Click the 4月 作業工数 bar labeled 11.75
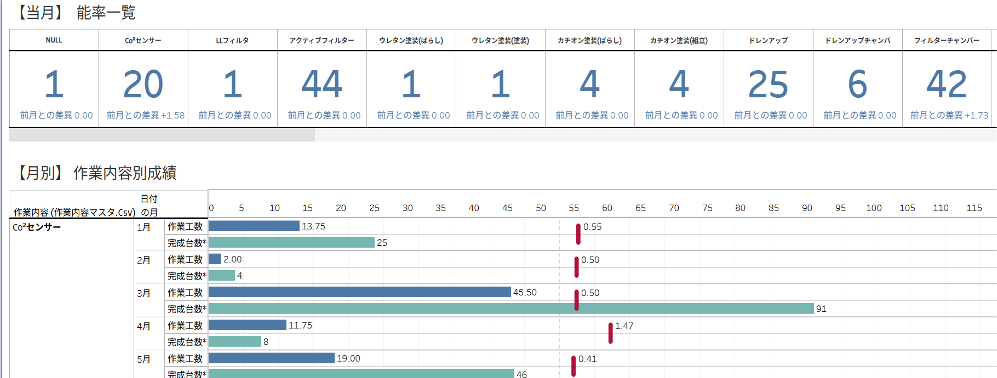 tap(247, 325)
